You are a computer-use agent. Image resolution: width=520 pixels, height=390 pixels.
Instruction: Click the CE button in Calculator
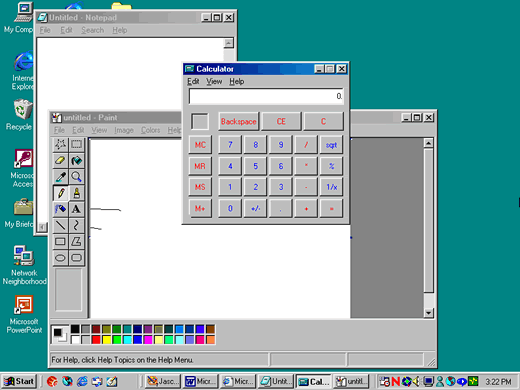coord(281,121)
